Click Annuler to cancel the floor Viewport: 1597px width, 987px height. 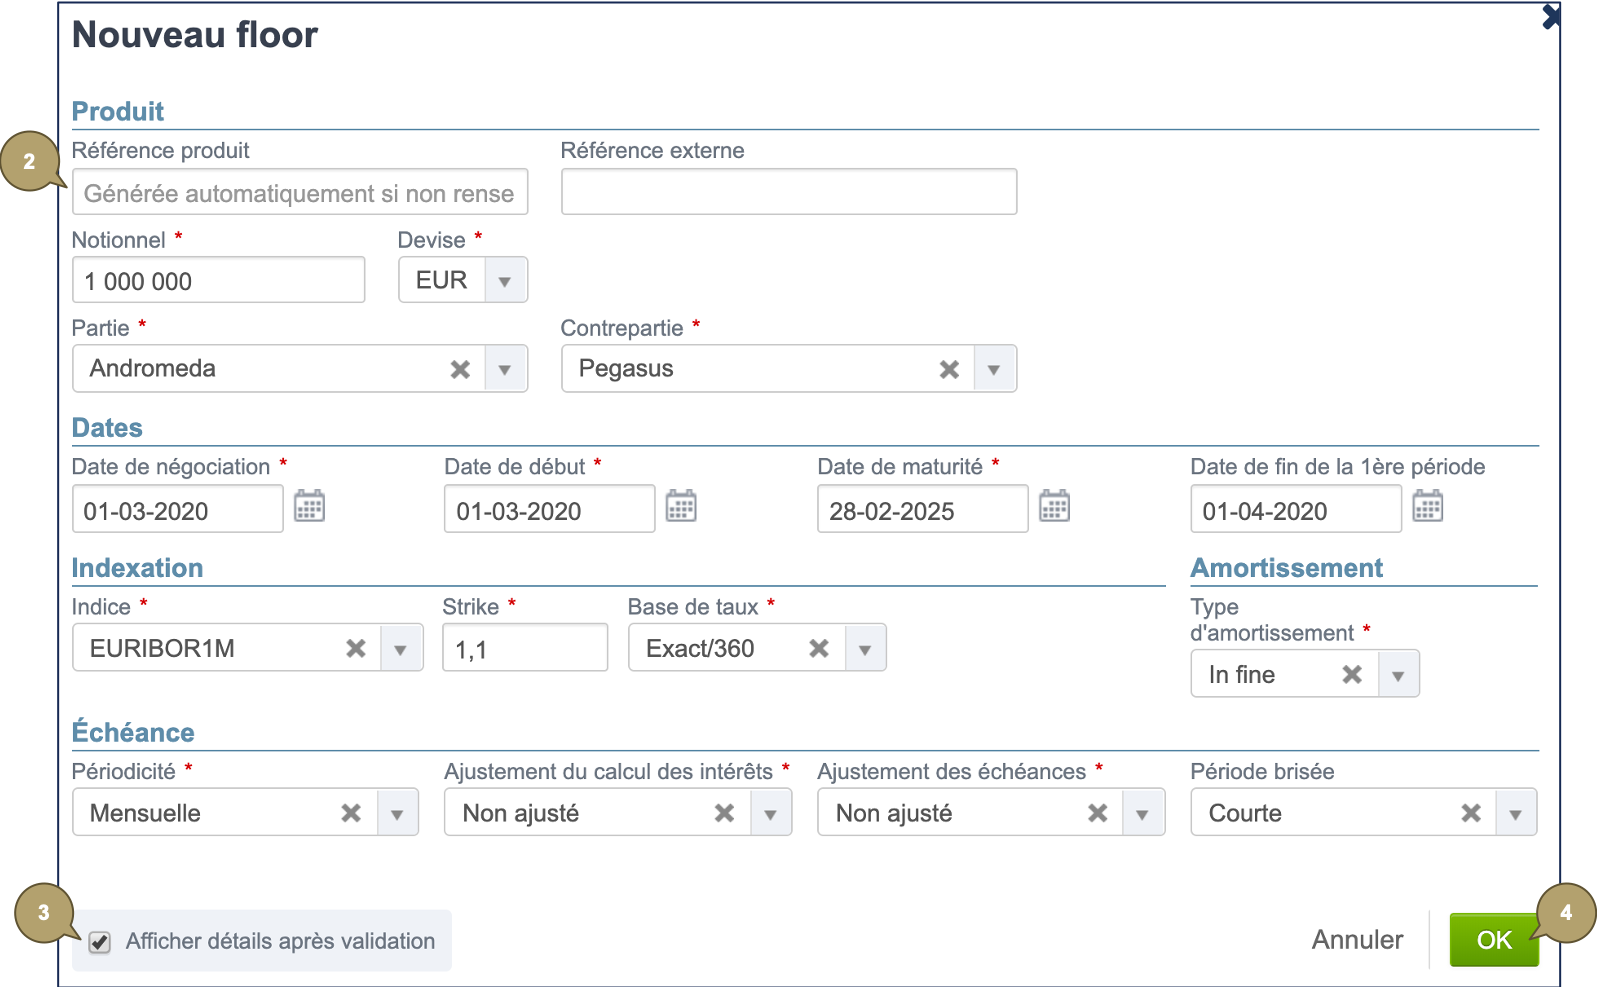(x=1357, y=940)
